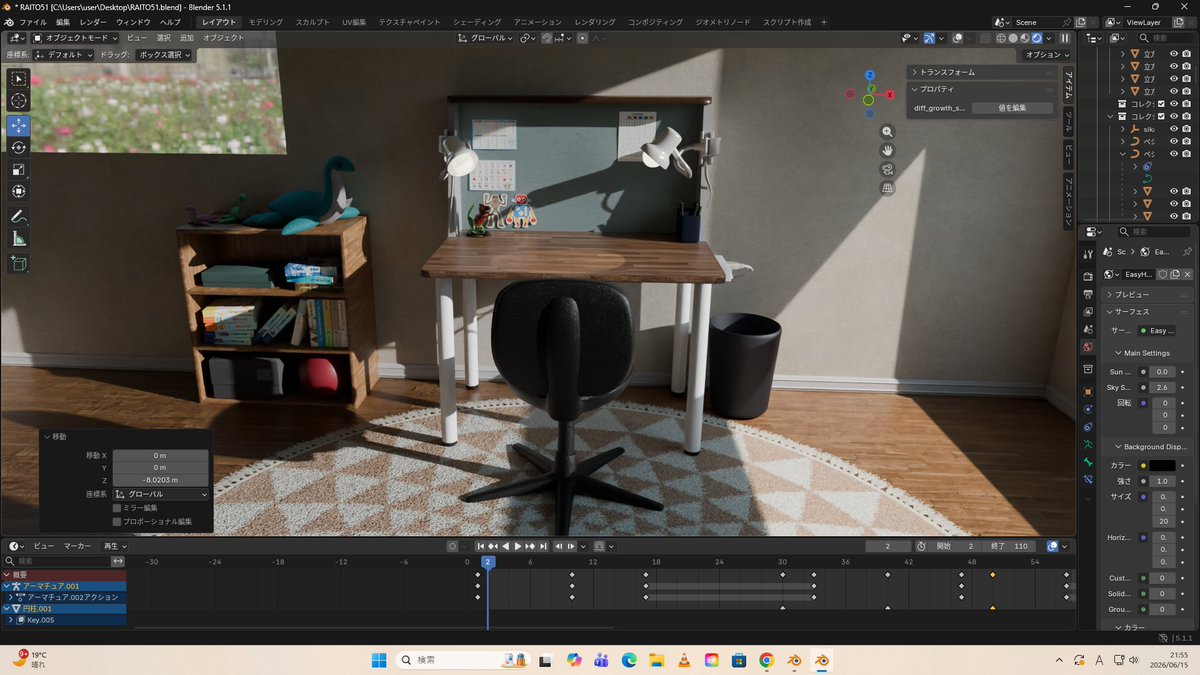The width and height of the screenshot is (1200, 675).
Task: Jump to timeline end frame
Action: pos(544,546)
